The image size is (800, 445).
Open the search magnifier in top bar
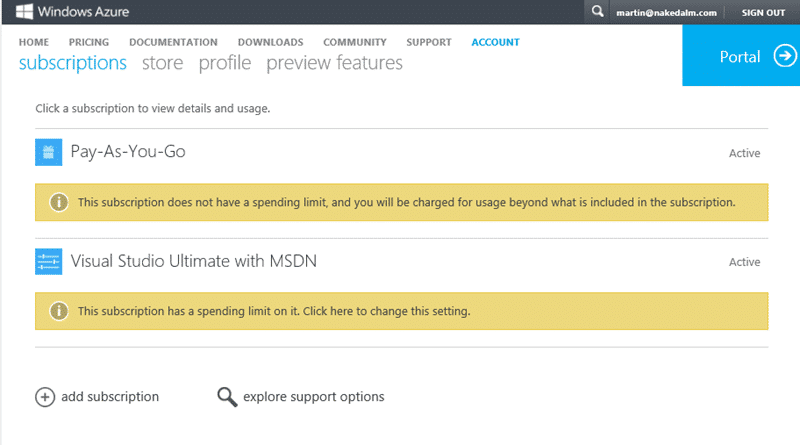[x=597, y=11]
